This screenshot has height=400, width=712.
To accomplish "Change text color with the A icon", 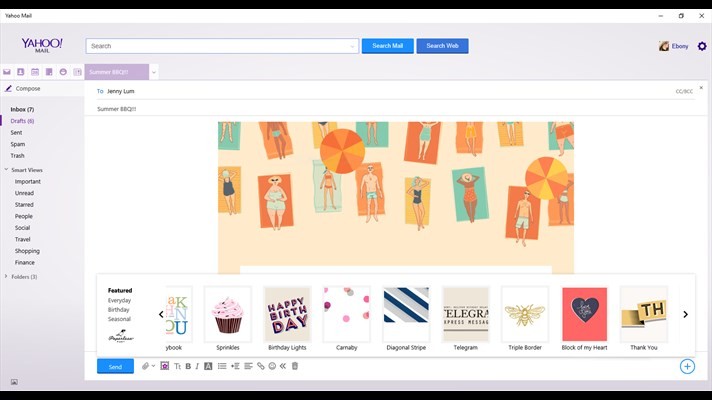I will click(208, 366).
